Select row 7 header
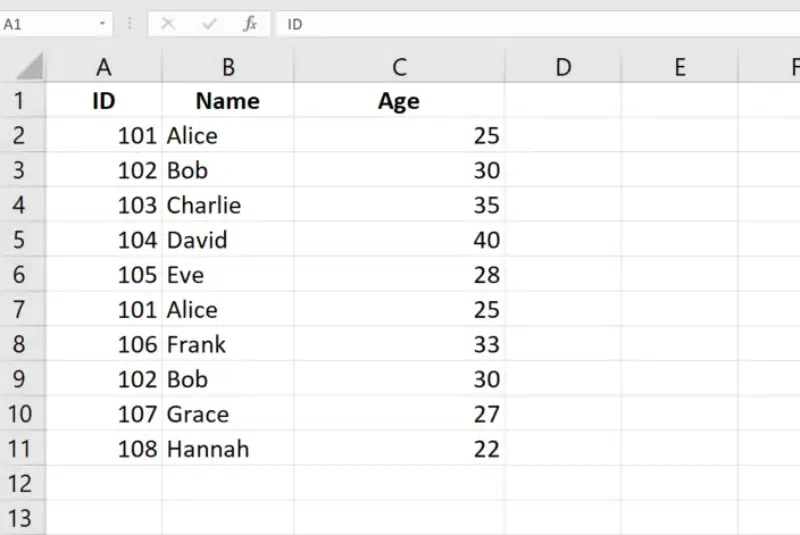Screen dimensions: 800x535 22,310
